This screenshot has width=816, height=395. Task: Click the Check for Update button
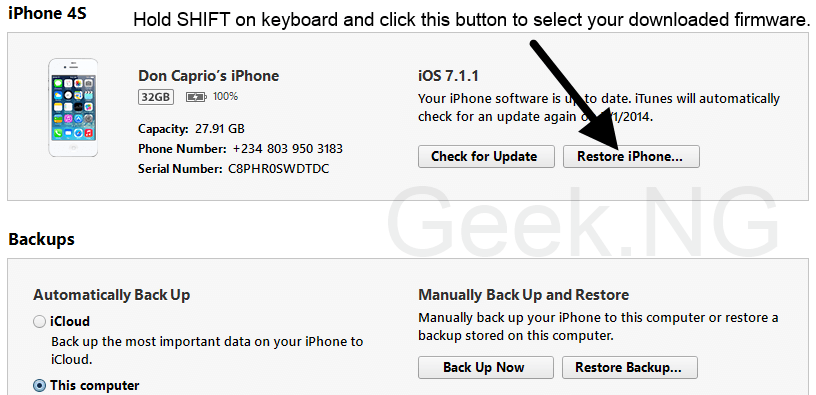[486, 157]
